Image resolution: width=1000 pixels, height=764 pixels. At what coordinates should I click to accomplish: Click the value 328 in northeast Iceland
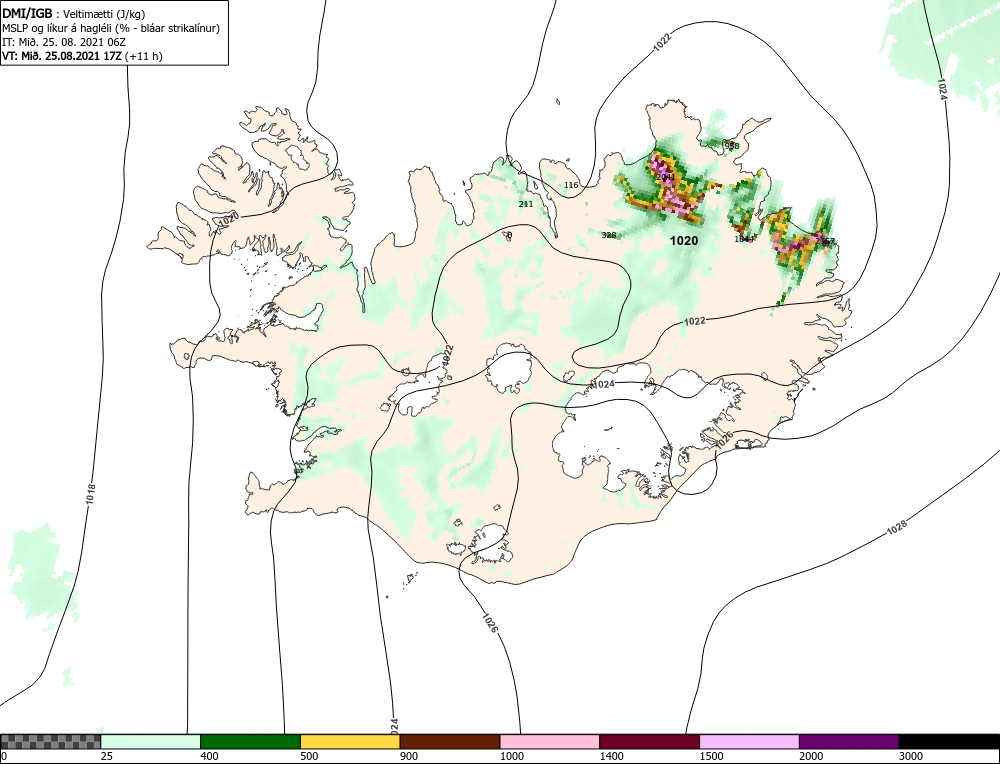[x=609, y=235]
